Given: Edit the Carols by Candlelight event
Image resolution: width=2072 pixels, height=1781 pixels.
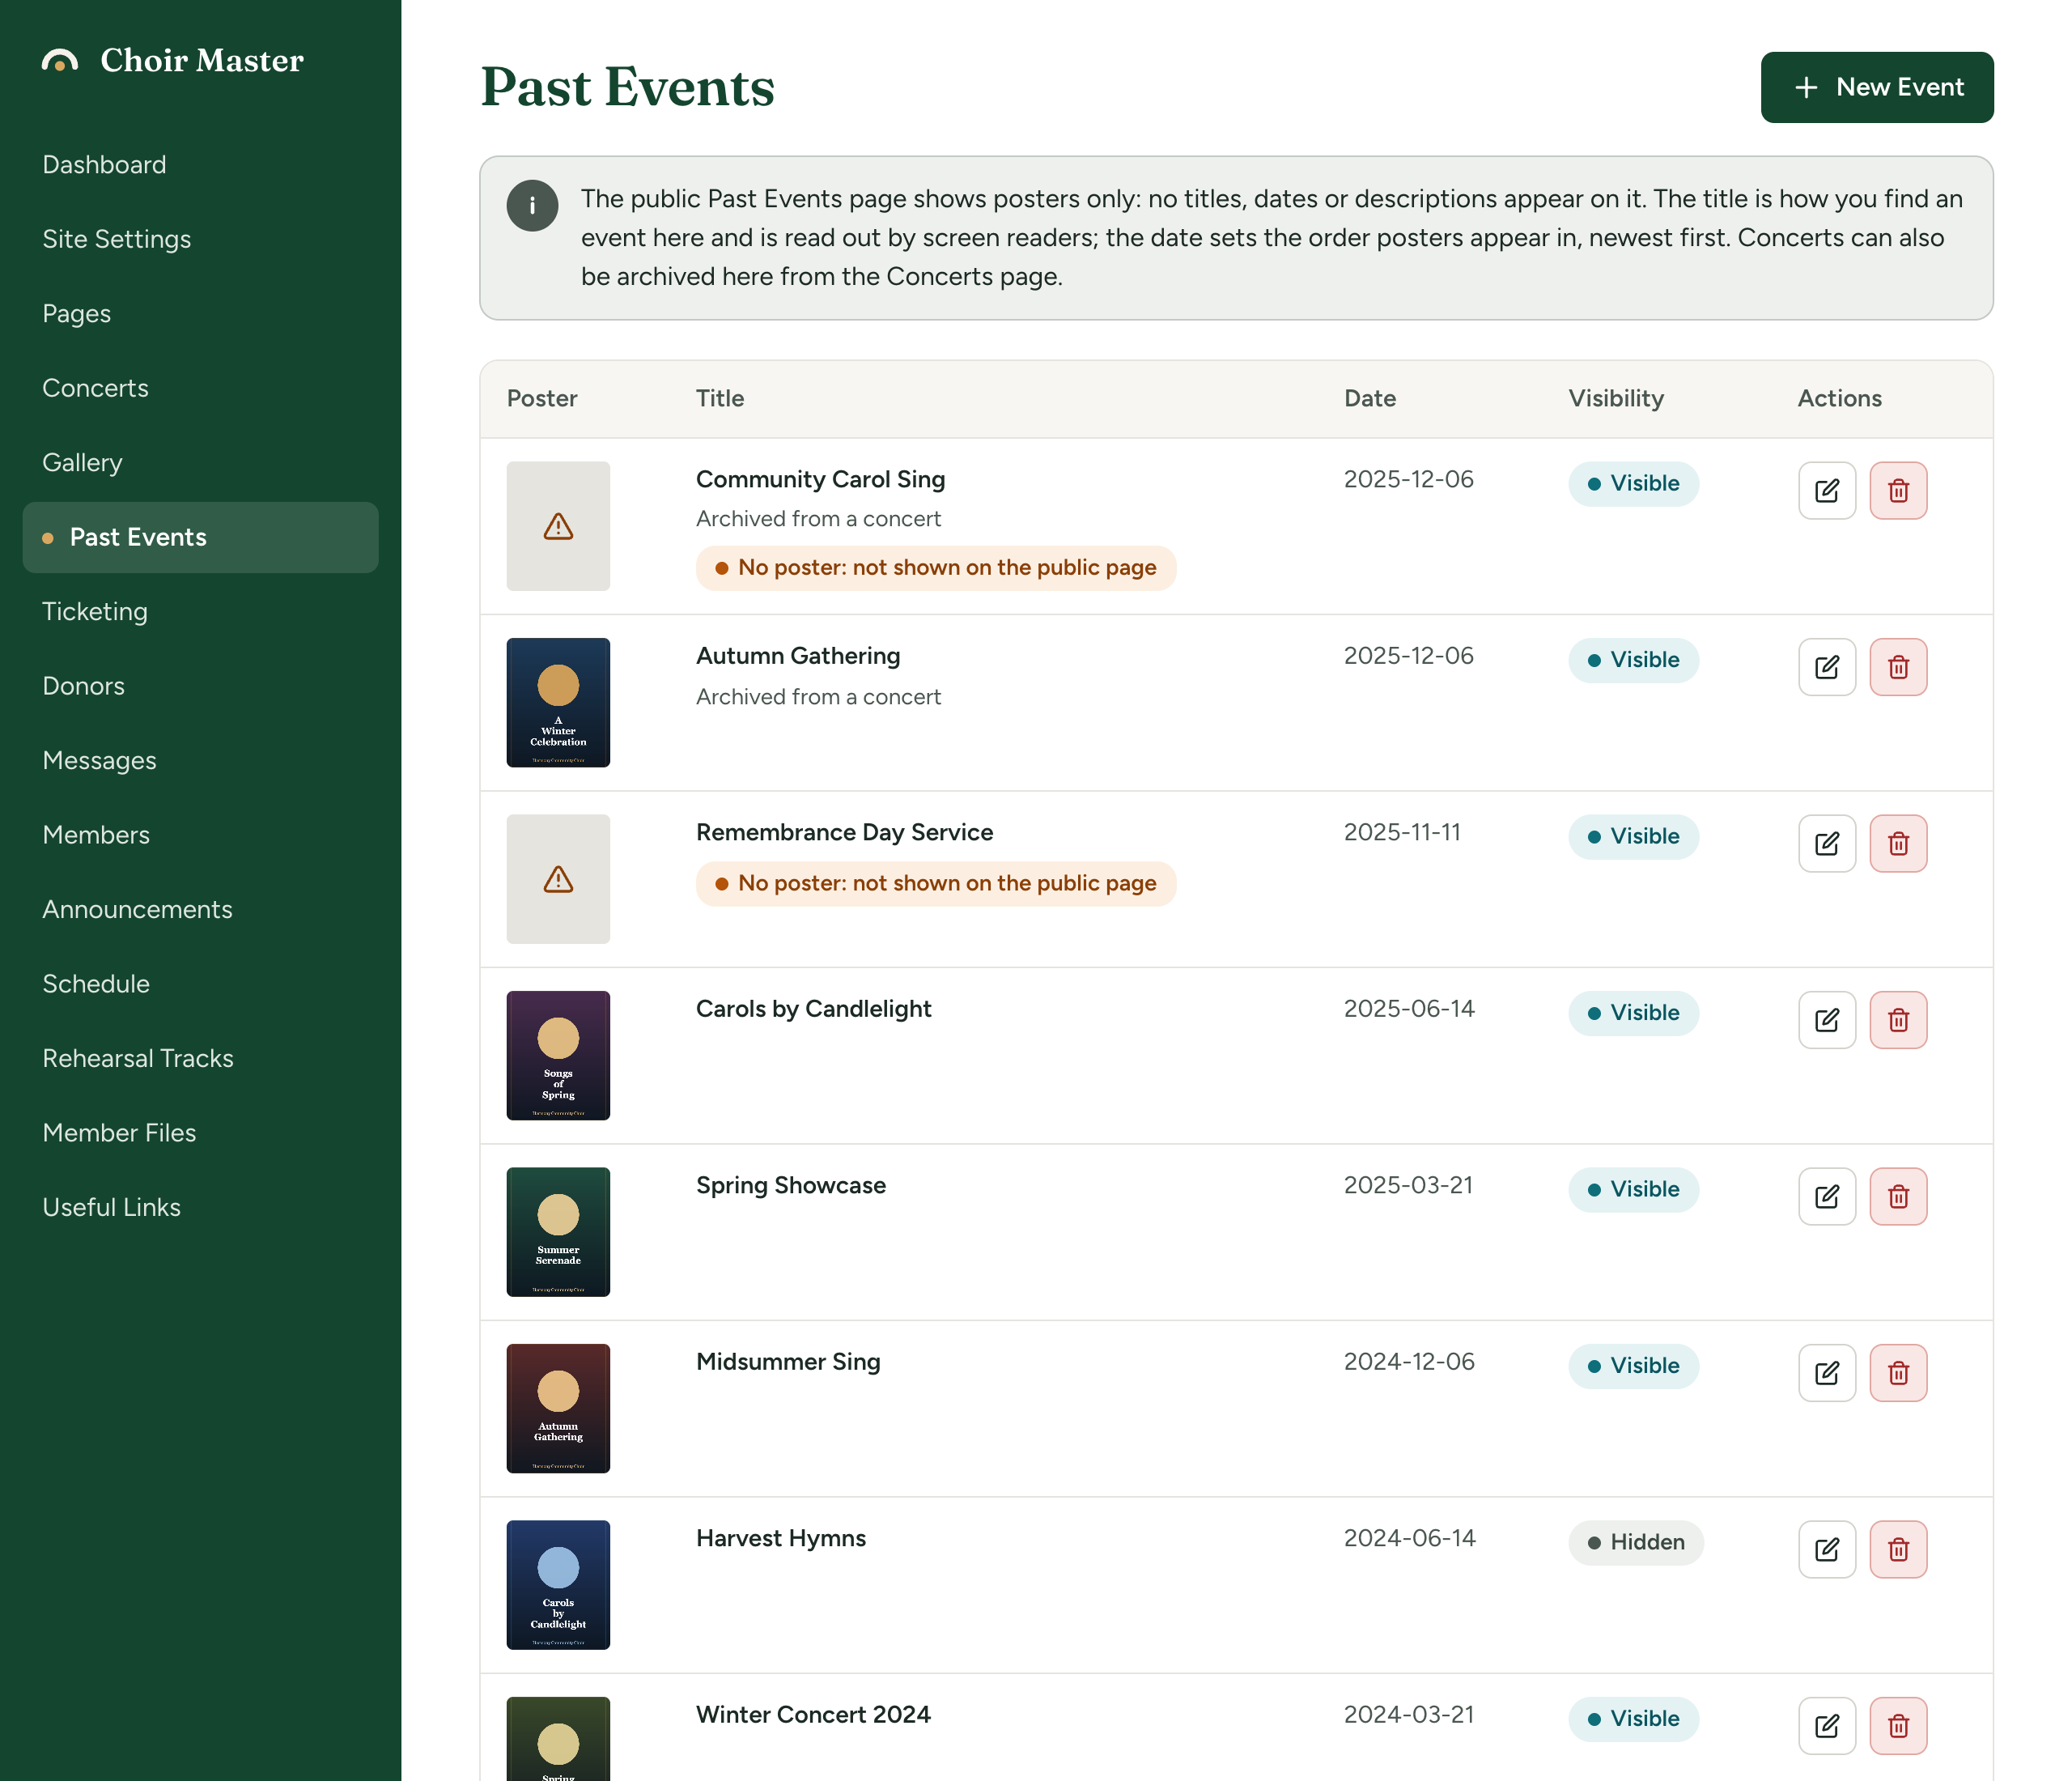Looking at the screenshot, I should click(1826, 1020).
